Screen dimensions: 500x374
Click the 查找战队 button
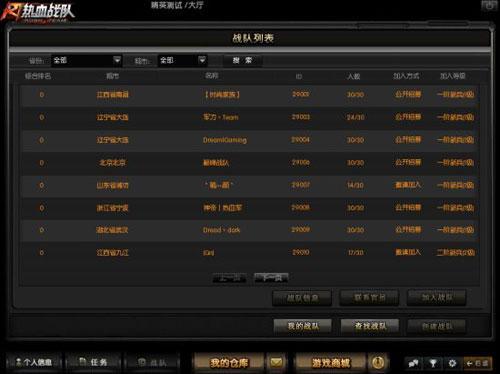pos(370,326)
